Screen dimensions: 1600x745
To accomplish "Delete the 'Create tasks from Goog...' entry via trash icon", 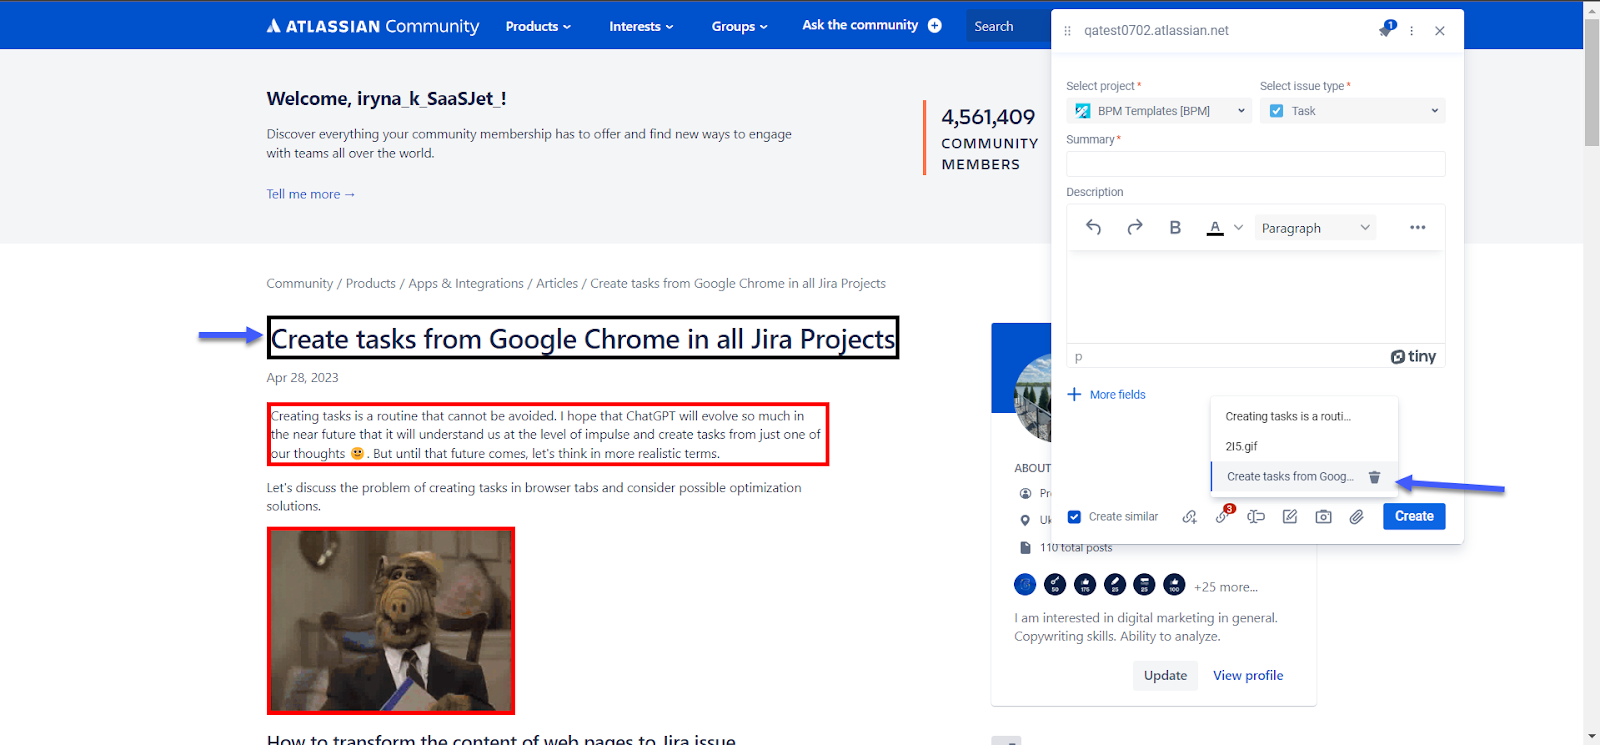I will 1374,477.
